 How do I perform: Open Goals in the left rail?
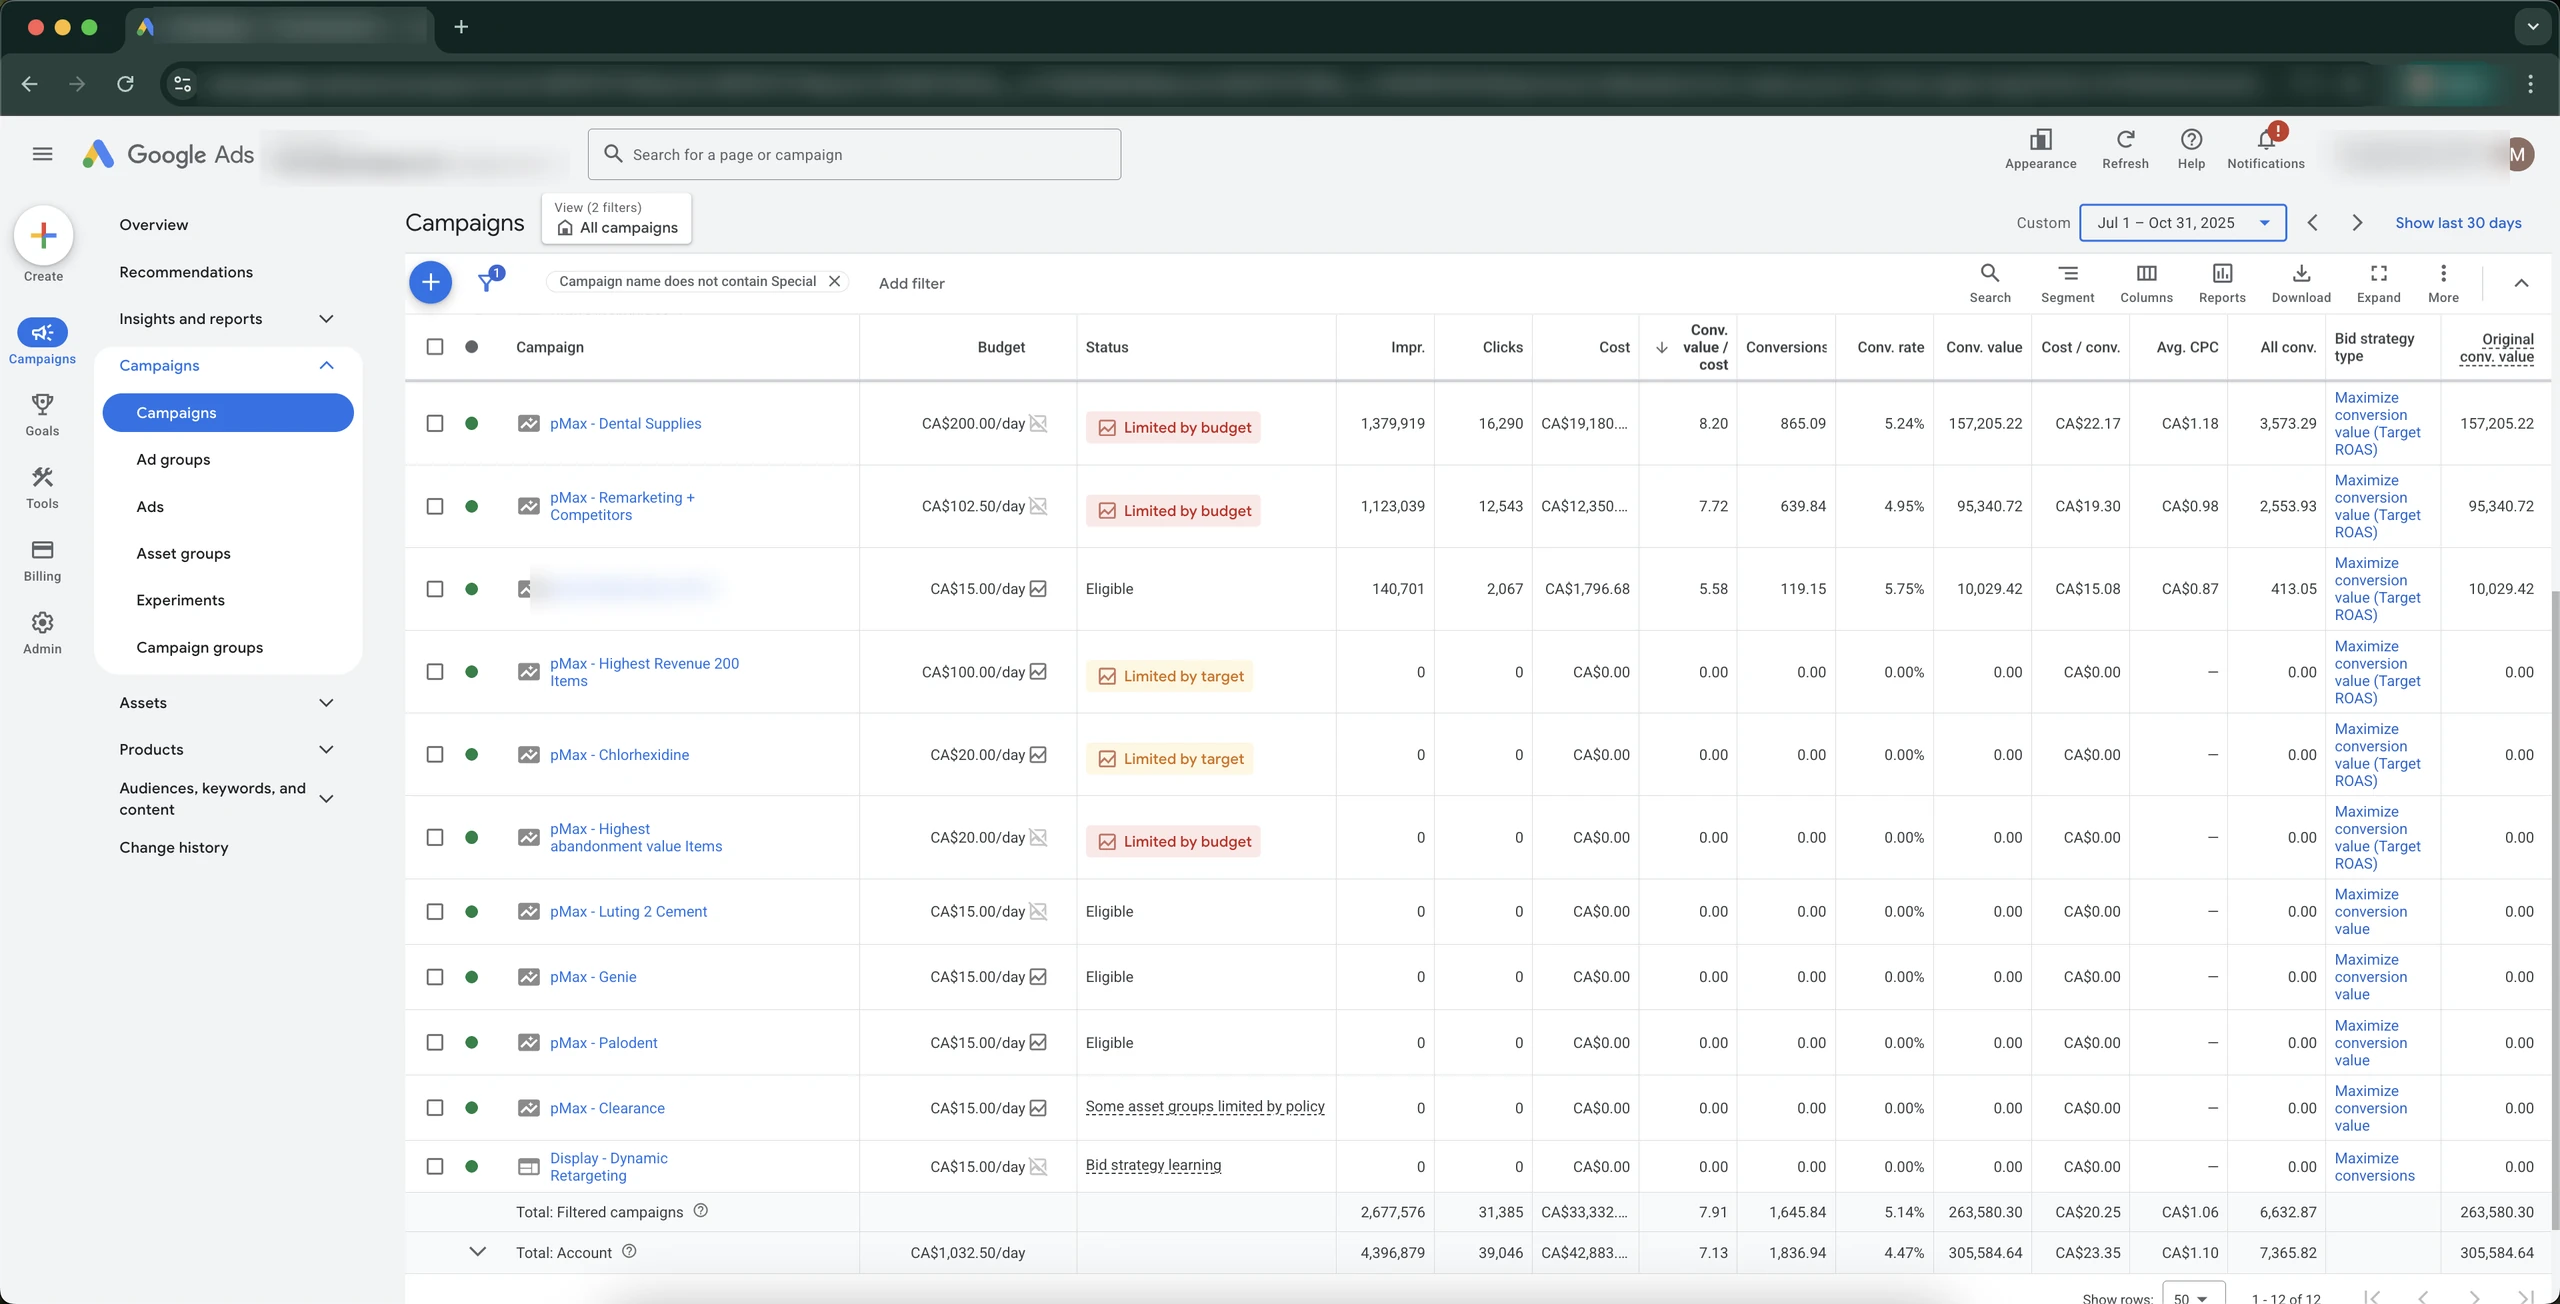(x=42, y=414)
